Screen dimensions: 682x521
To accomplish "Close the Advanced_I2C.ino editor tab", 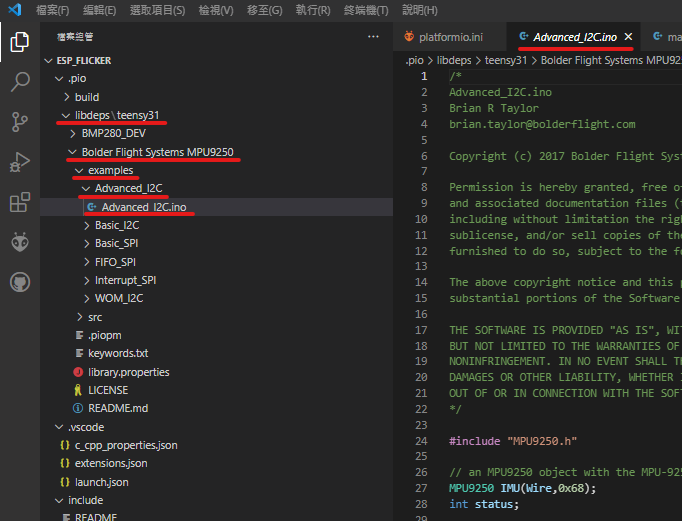I will tap(628, 37).
